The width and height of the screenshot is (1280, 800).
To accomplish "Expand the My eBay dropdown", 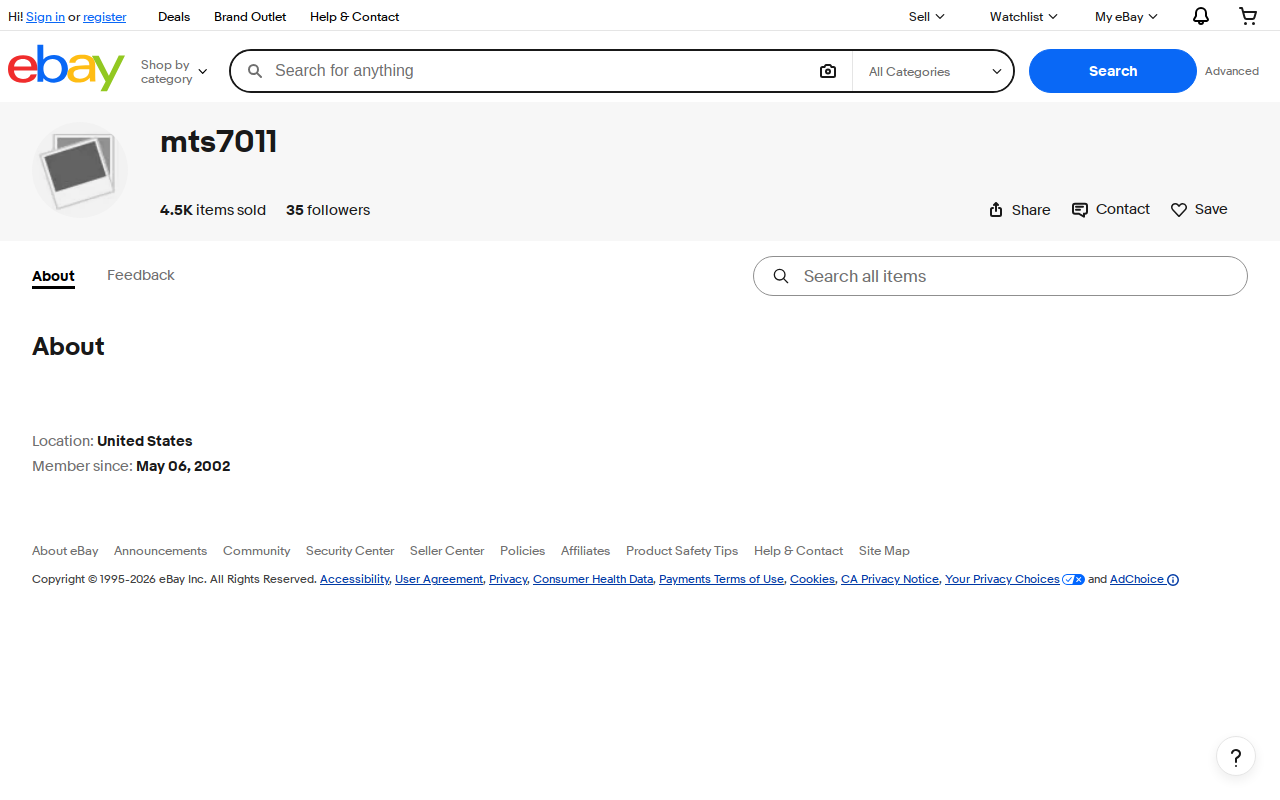I will point(1126,16).
